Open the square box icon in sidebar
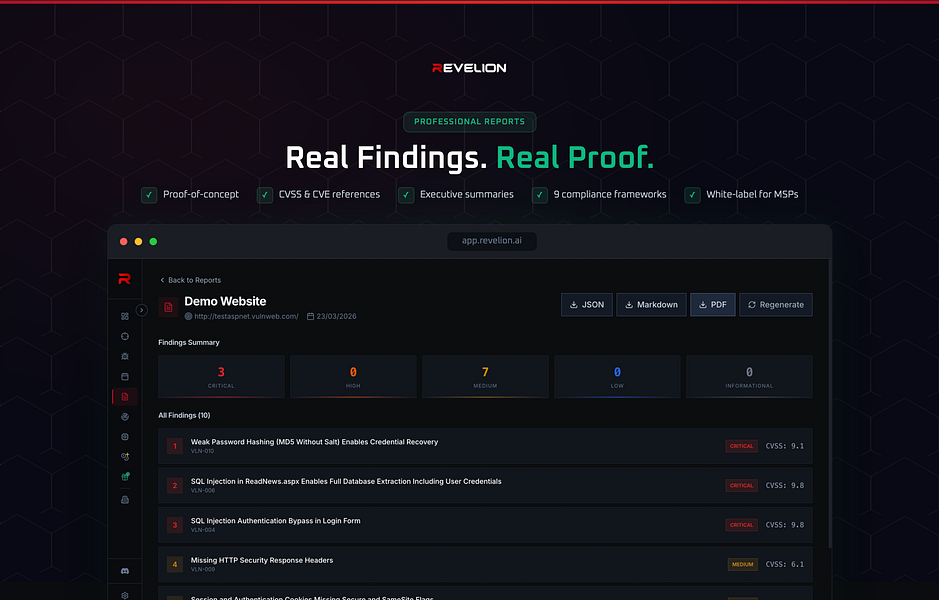The image size is (939, 600). (125, 437)
